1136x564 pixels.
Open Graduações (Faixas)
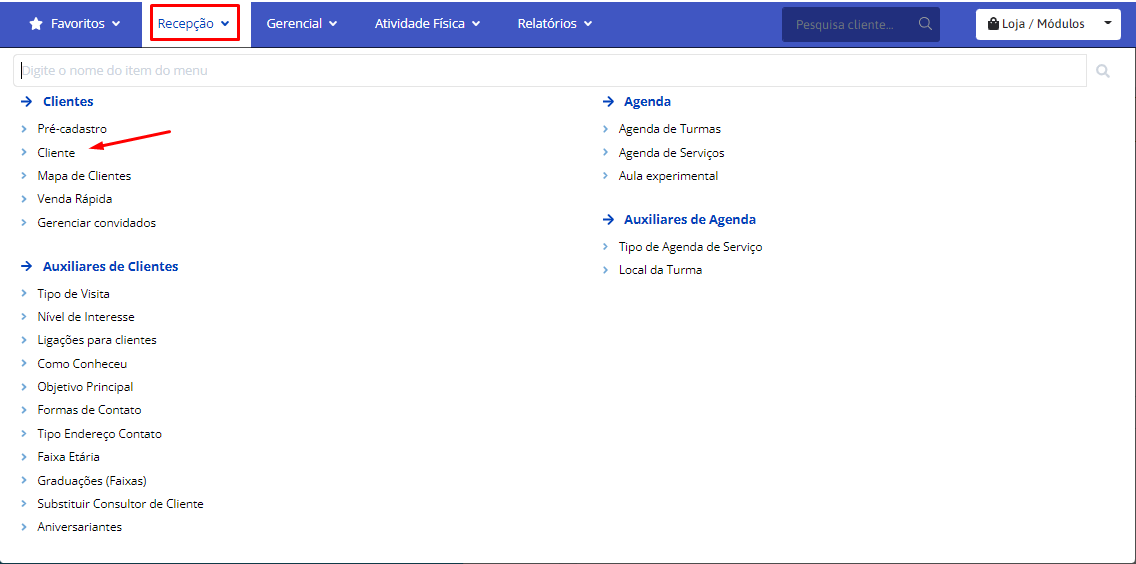(92, 481)
